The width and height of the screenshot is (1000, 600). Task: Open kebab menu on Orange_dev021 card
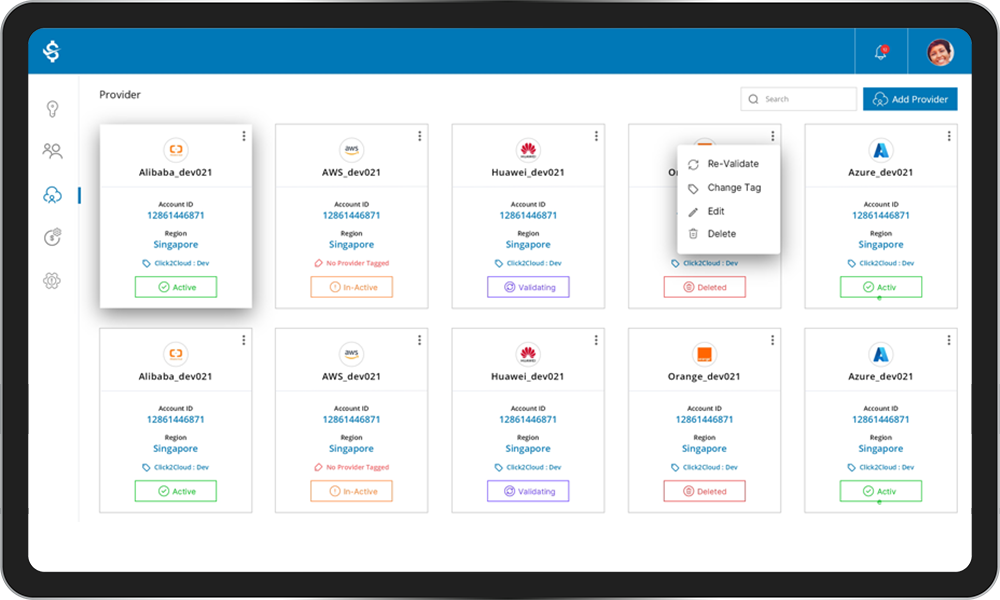[x=772, y=340]
